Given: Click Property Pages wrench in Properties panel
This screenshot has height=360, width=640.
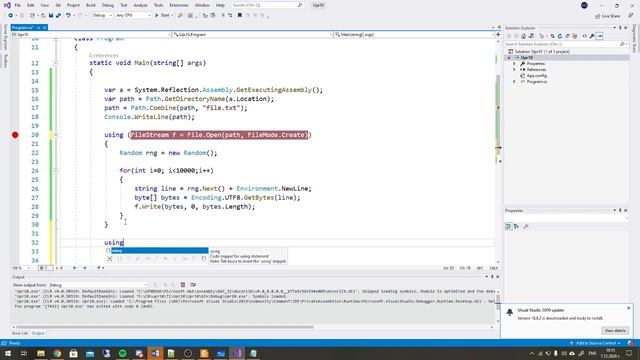Looking at the screenshot, I should tap(526, 226).
